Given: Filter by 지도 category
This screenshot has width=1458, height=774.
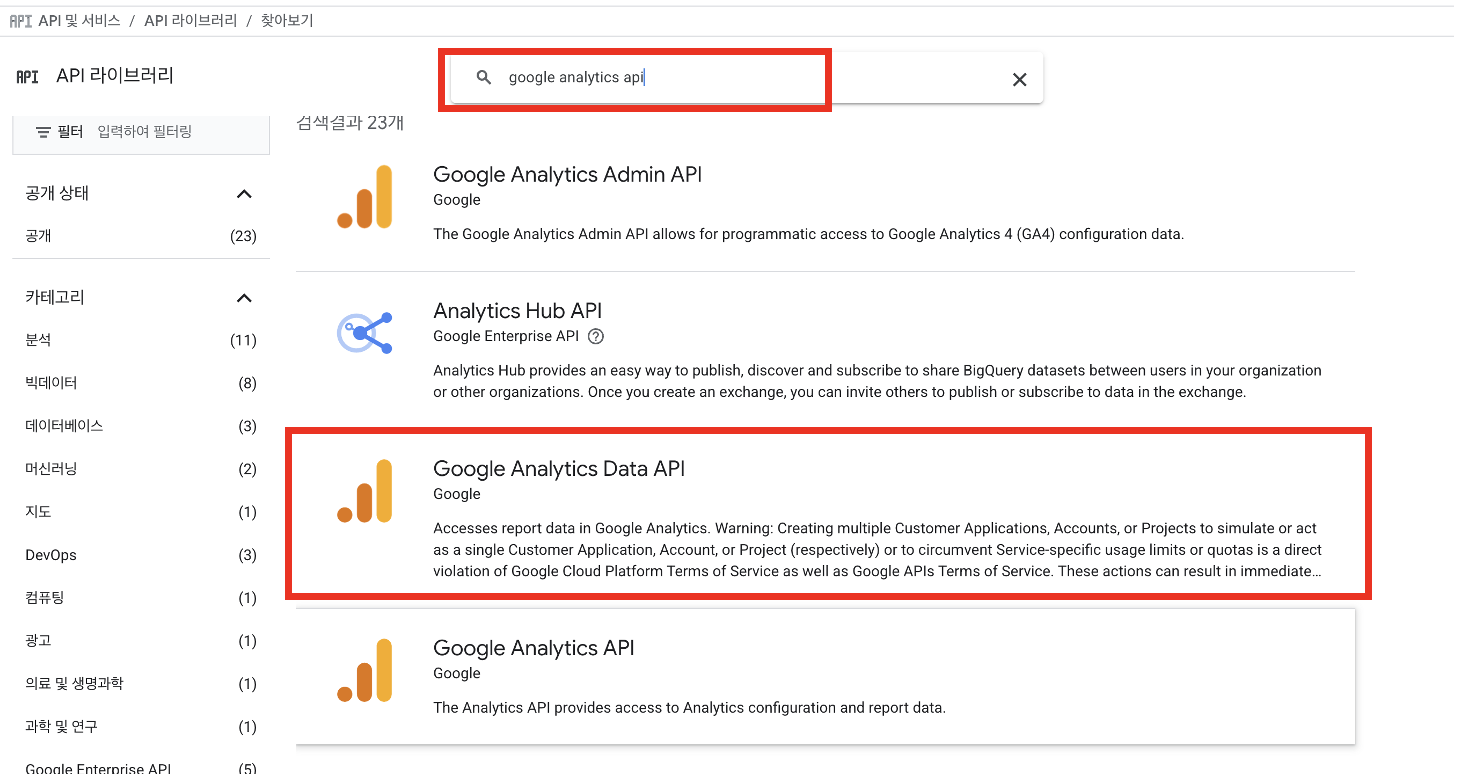Looking at the screenshot, I should tap(141, 512).
